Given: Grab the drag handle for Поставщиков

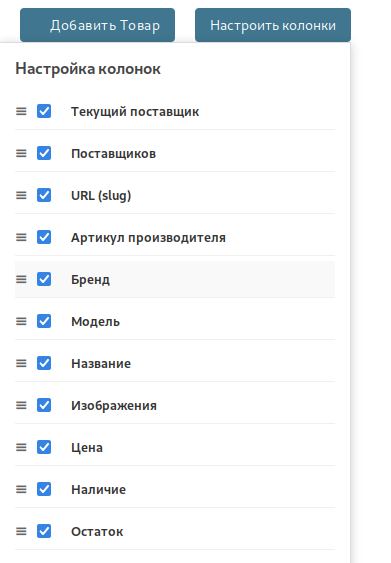Looking at the screenshot, I should (21, 153).
